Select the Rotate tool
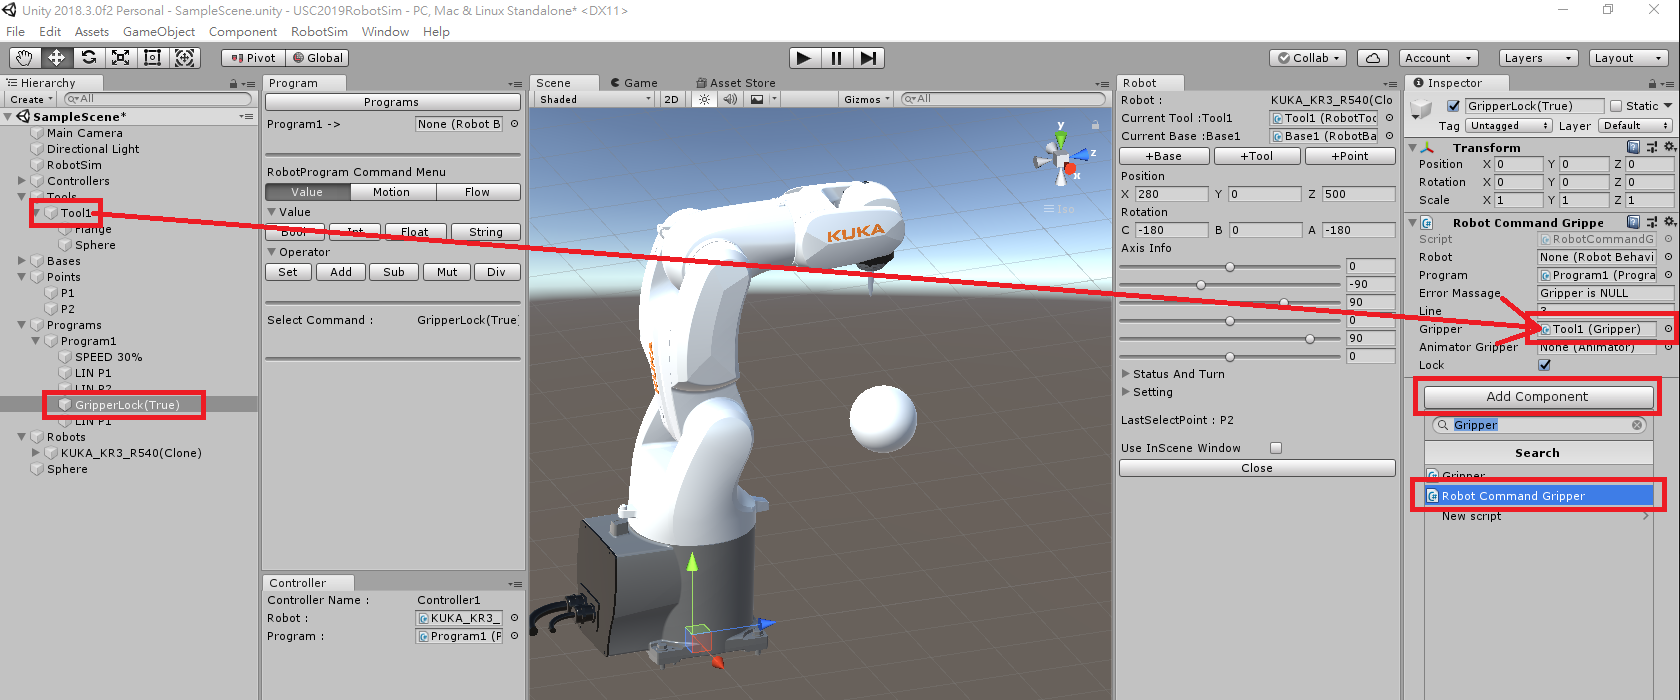Image resolution: width=1680 pixels, height=700 pixels. 89,58
